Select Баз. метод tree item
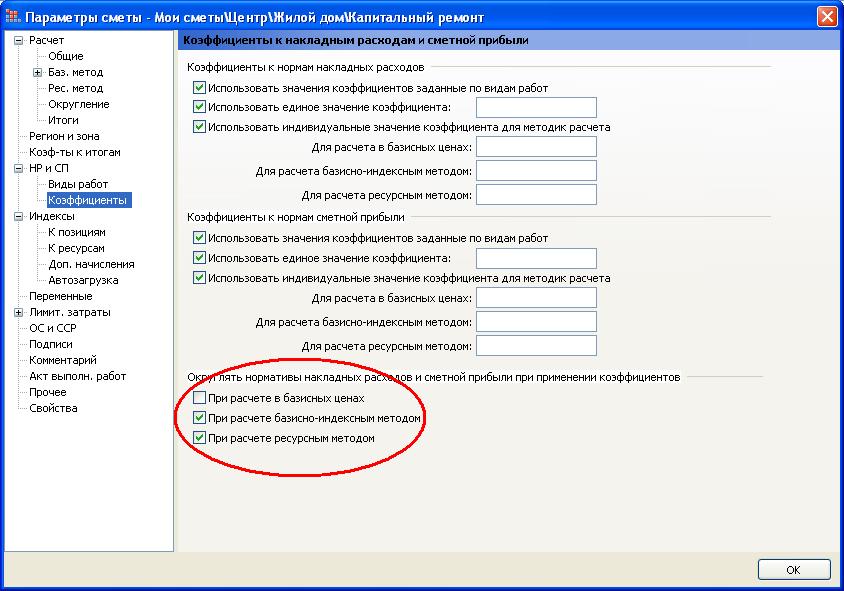844x591 pixels. point(75,72)
